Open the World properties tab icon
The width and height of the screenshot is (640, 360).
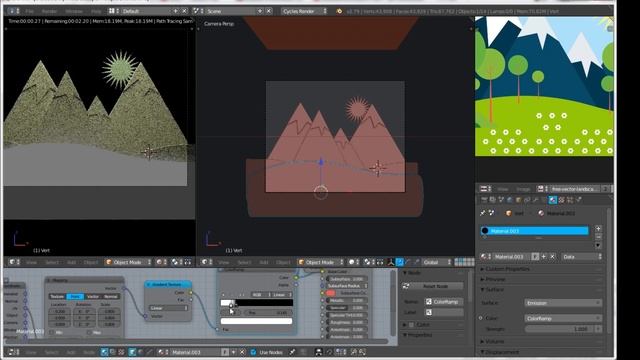510,200
